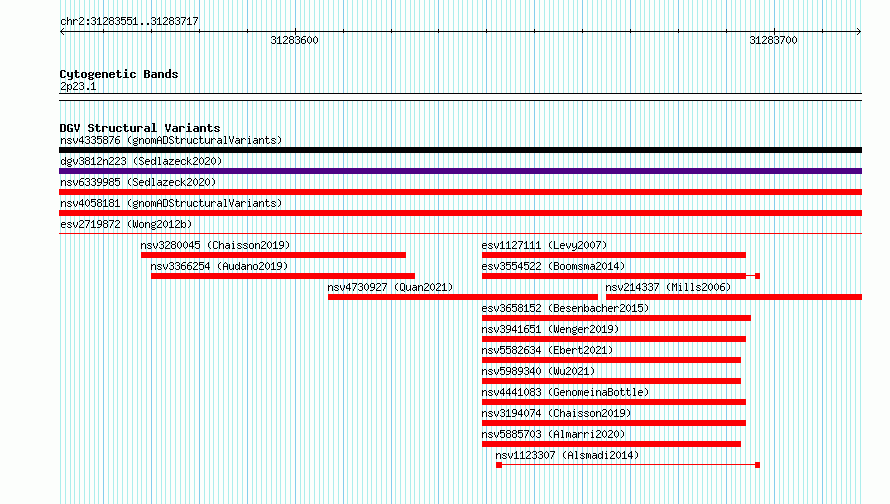
Task: Select the nsv3194074 red feature bar
Action: 614,423
